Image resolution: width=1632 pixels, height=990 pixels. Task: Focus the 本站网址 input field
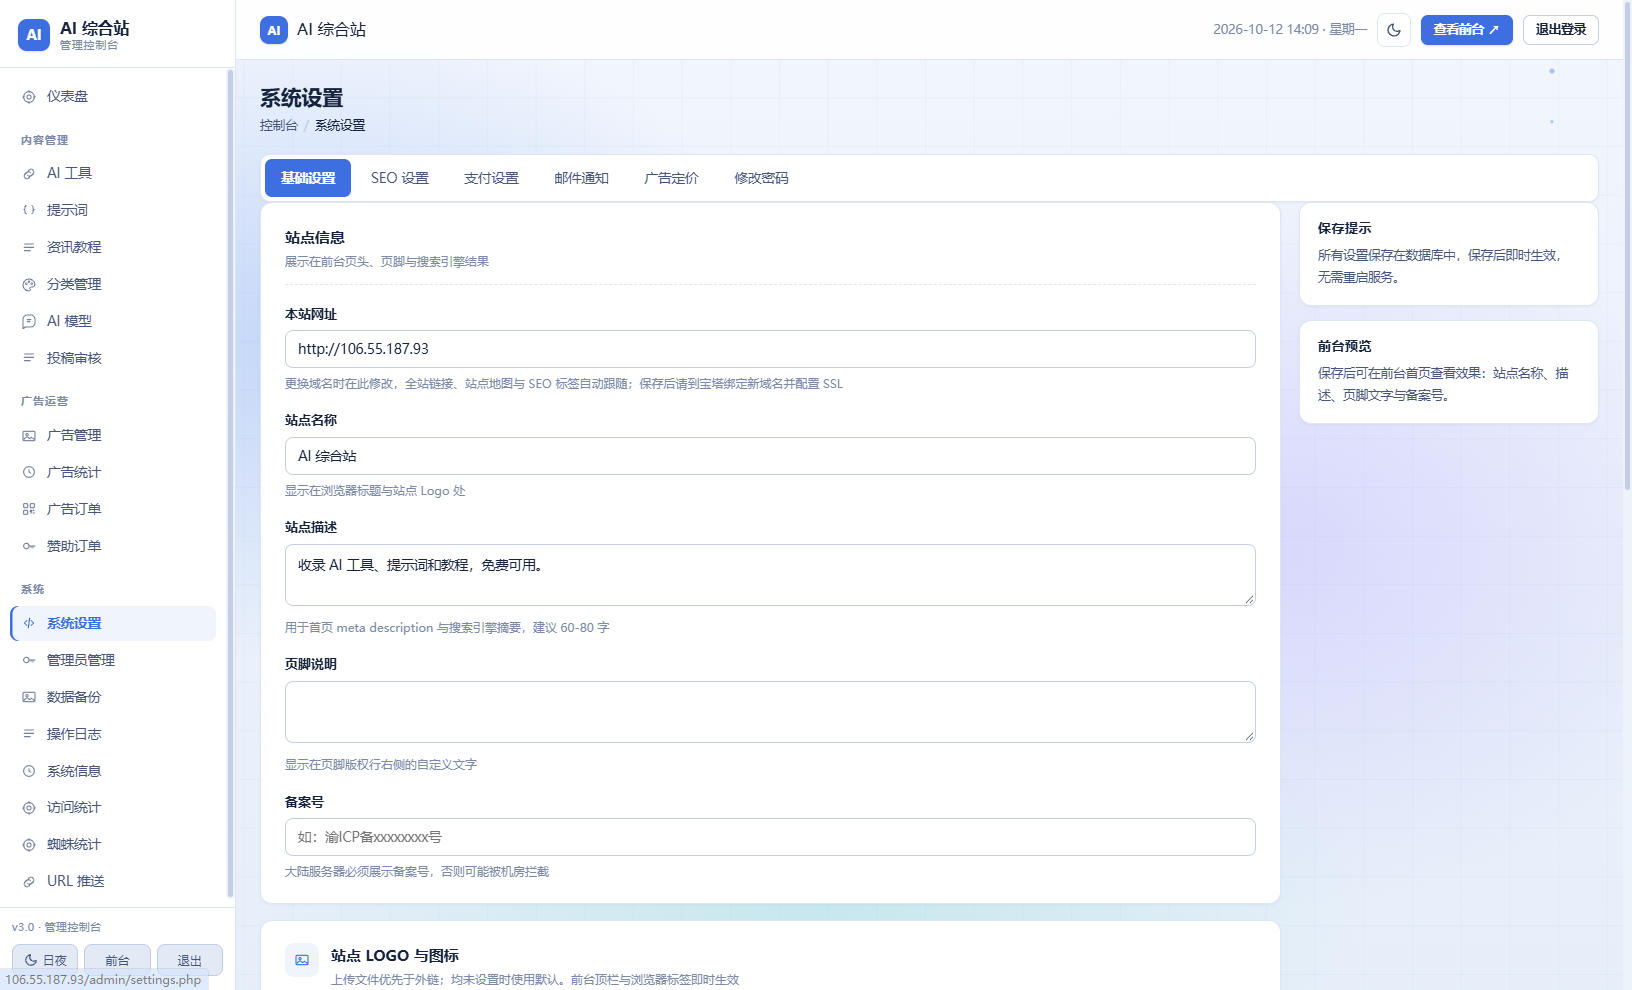click(770, 349)
